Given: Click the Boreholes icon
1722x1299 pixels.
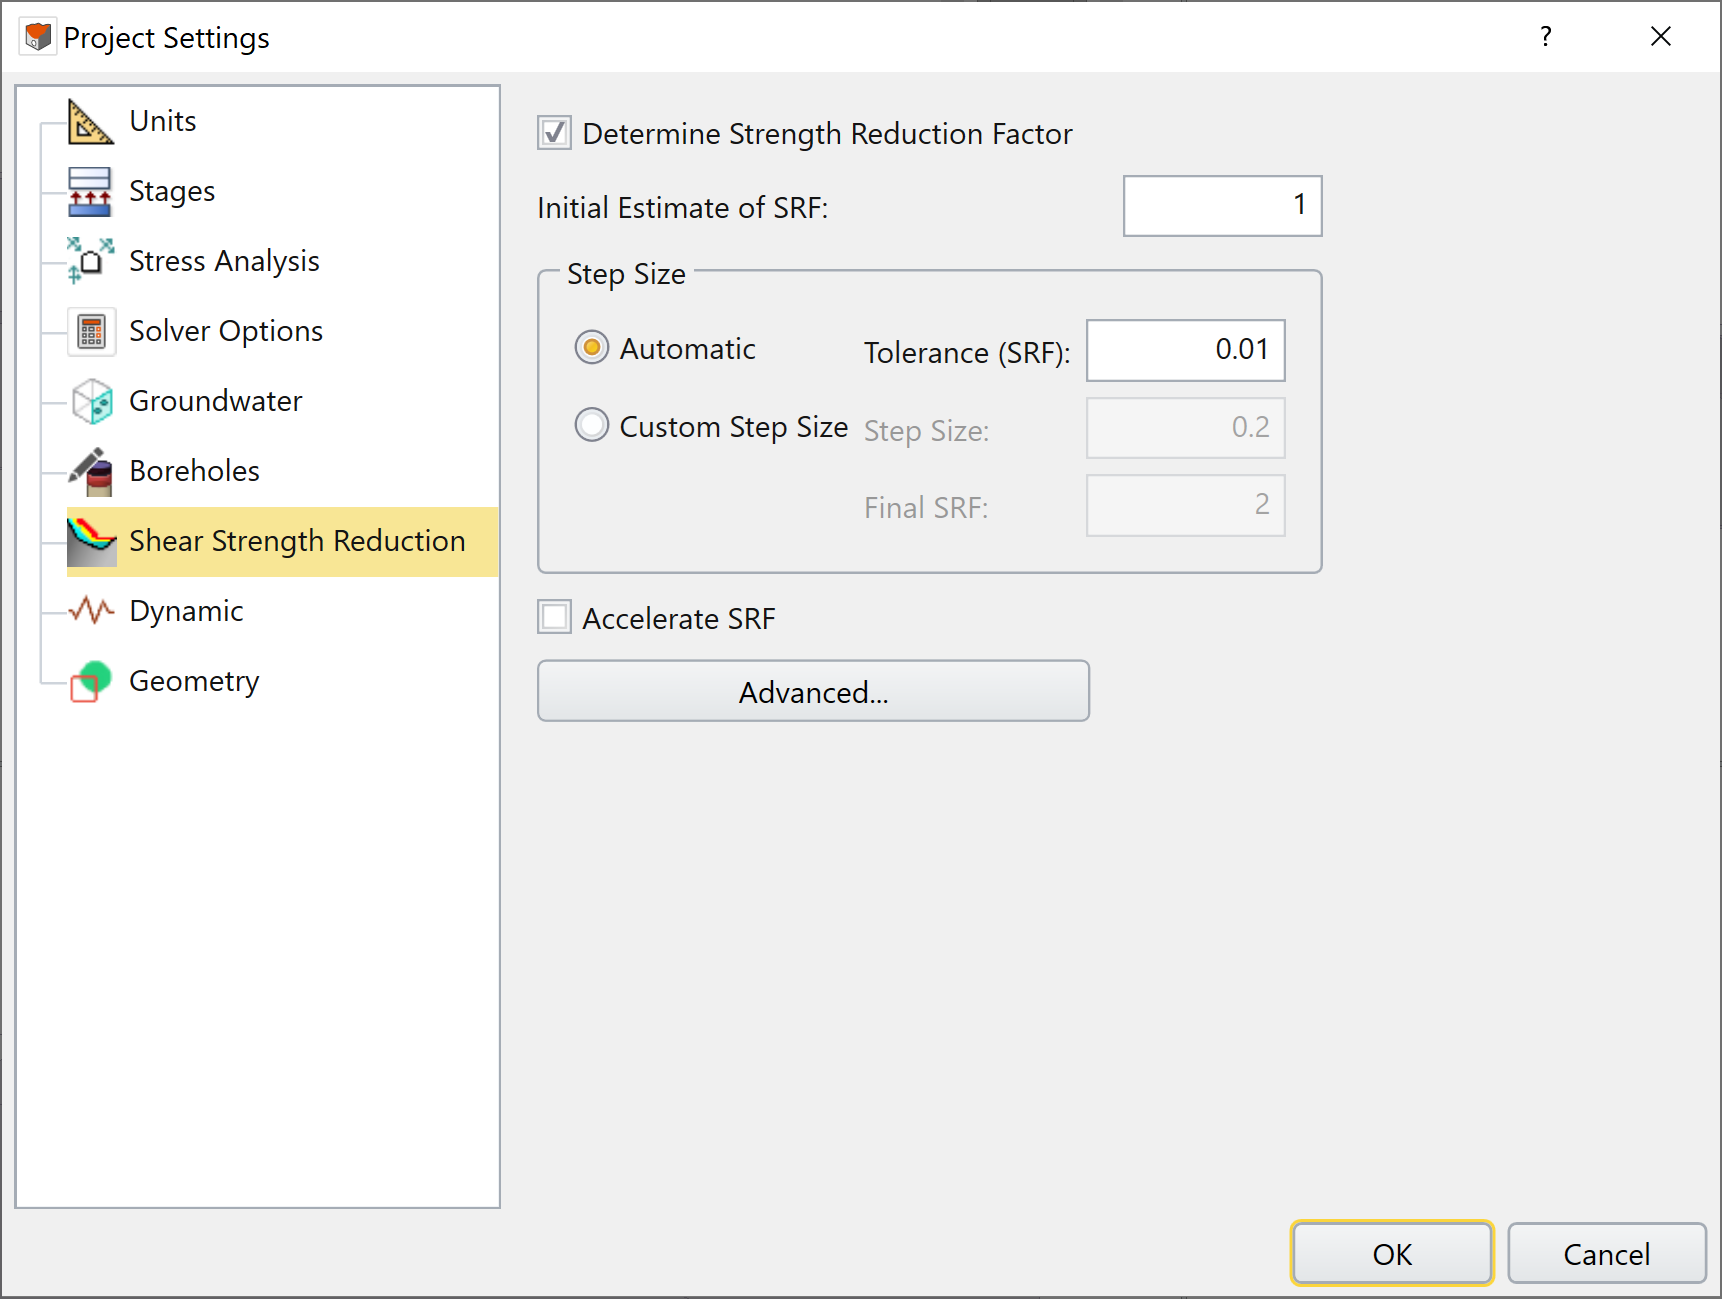Looking at the screenshot, I should (x=91, y=471).
